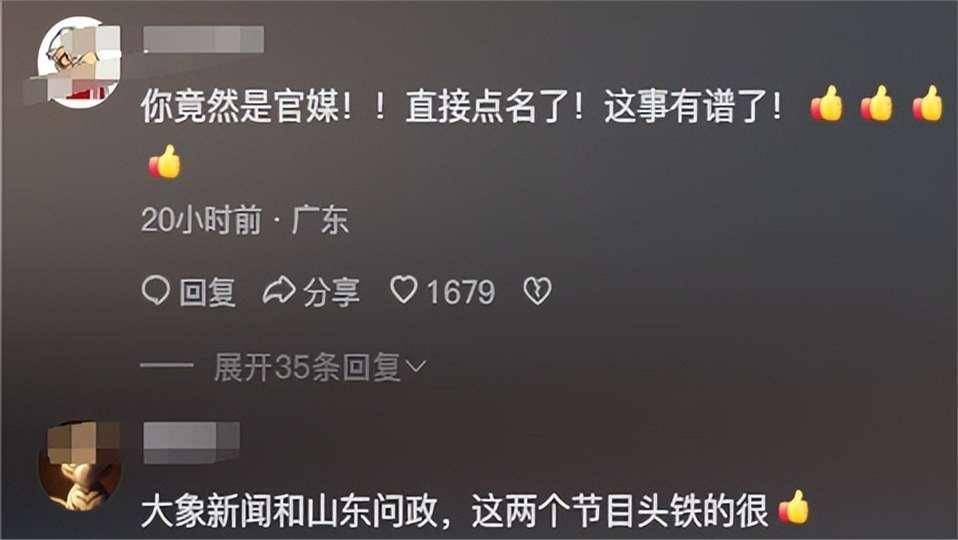Viewport: 958px width, 540px height.
Task: Open the first commenter's avatar
Action: pos(80,63)
